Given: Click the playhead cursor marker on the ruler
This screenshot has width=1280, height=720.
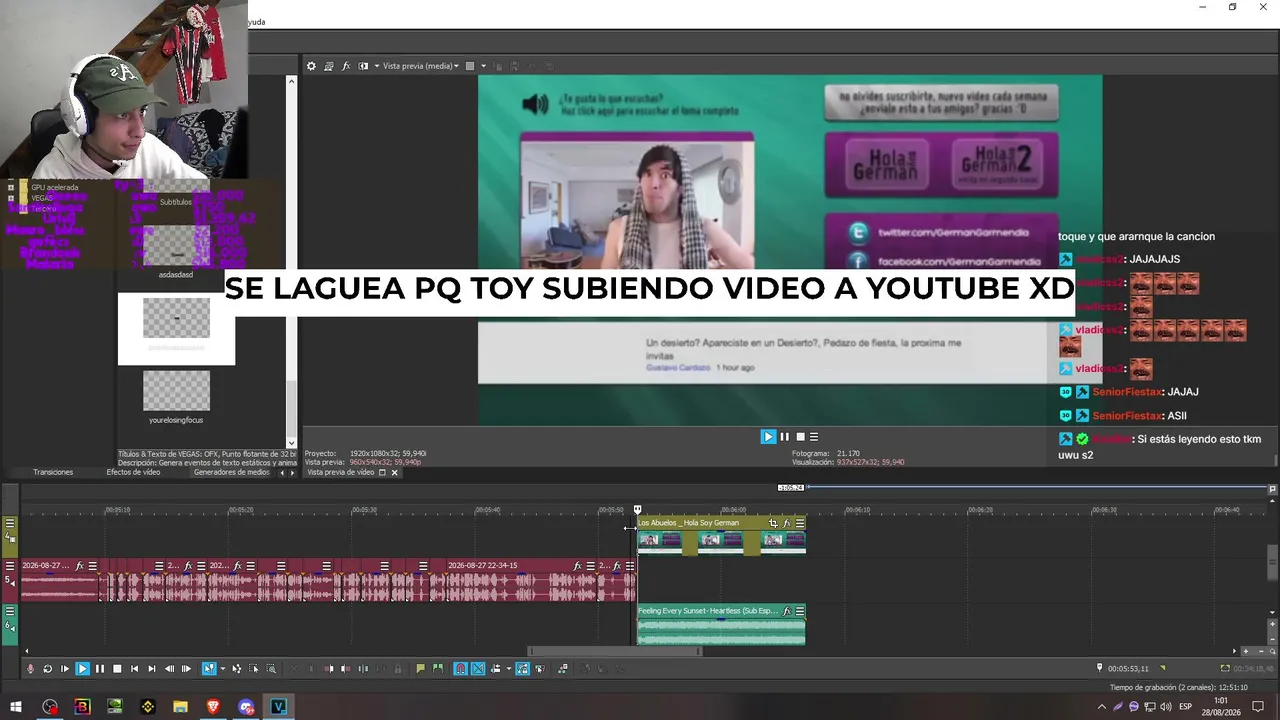Looking at the screenshot, I should coord(637,510).
